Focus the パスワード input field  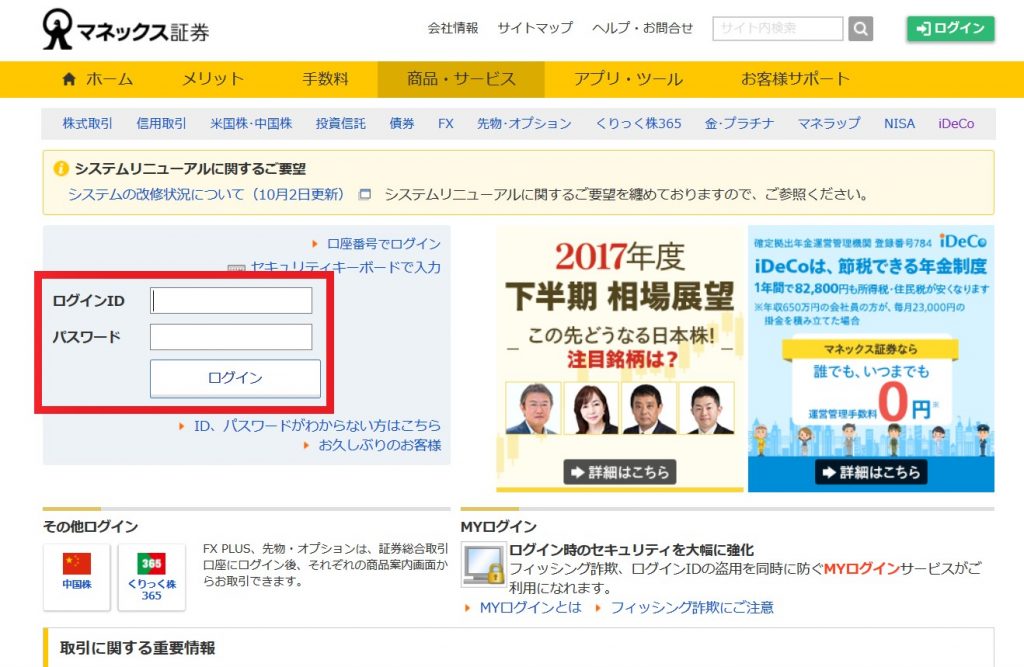pos(231,337)
